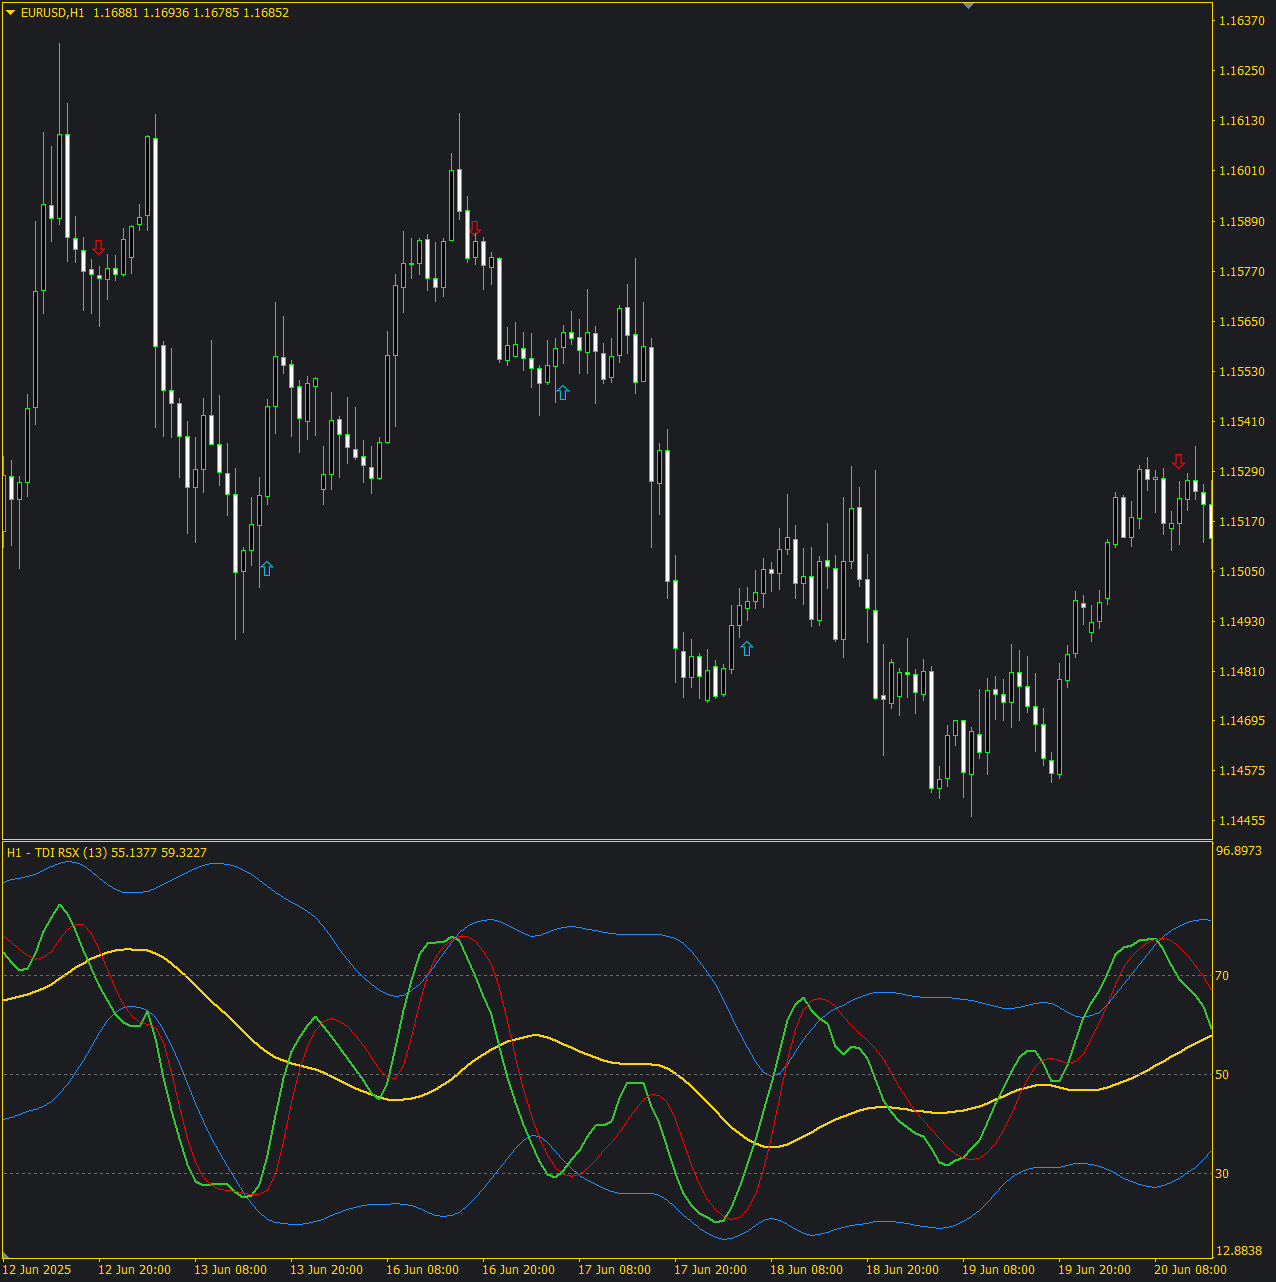This screenshot has width=1276, height=1282.
Task: Click the '1.16010' price scale label
Action: point(1241,171)
